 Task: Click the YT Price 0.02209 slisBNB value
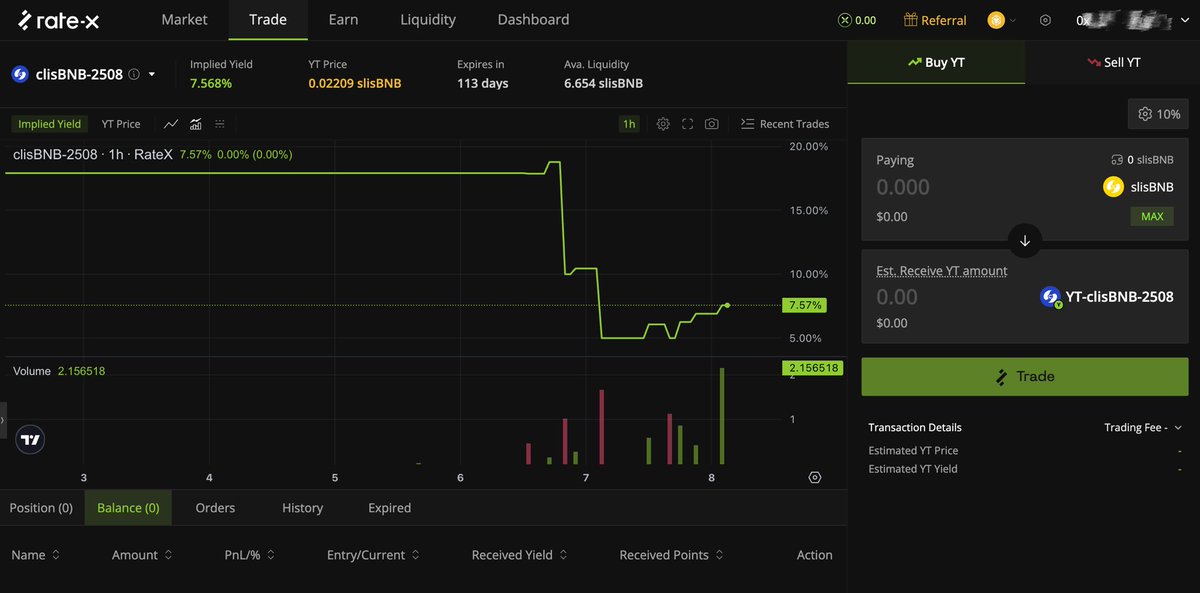pos(354,83)
